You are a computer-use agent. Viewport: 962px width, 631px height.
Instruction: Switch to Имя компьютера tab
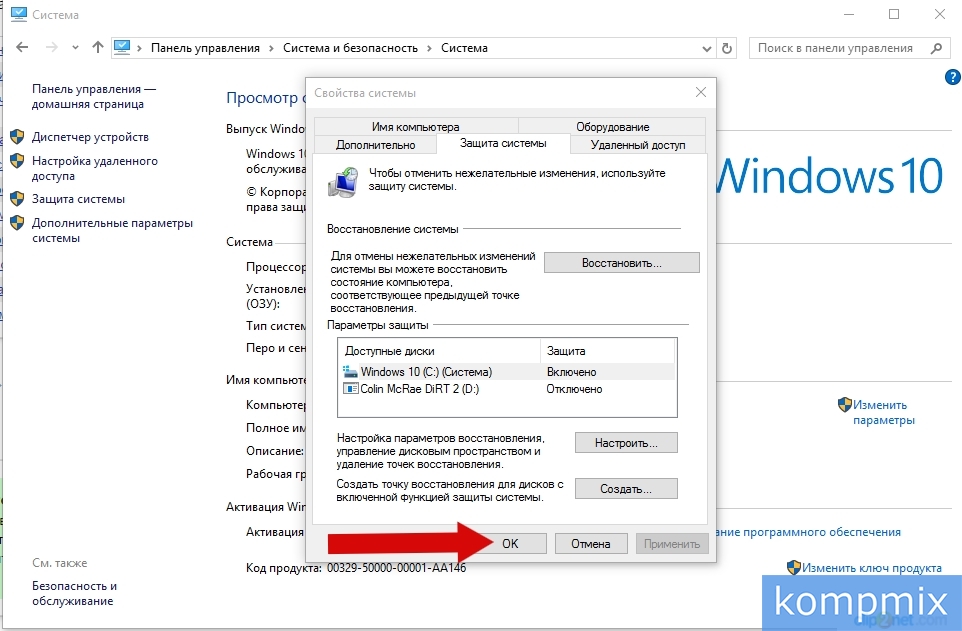point(416,126)
